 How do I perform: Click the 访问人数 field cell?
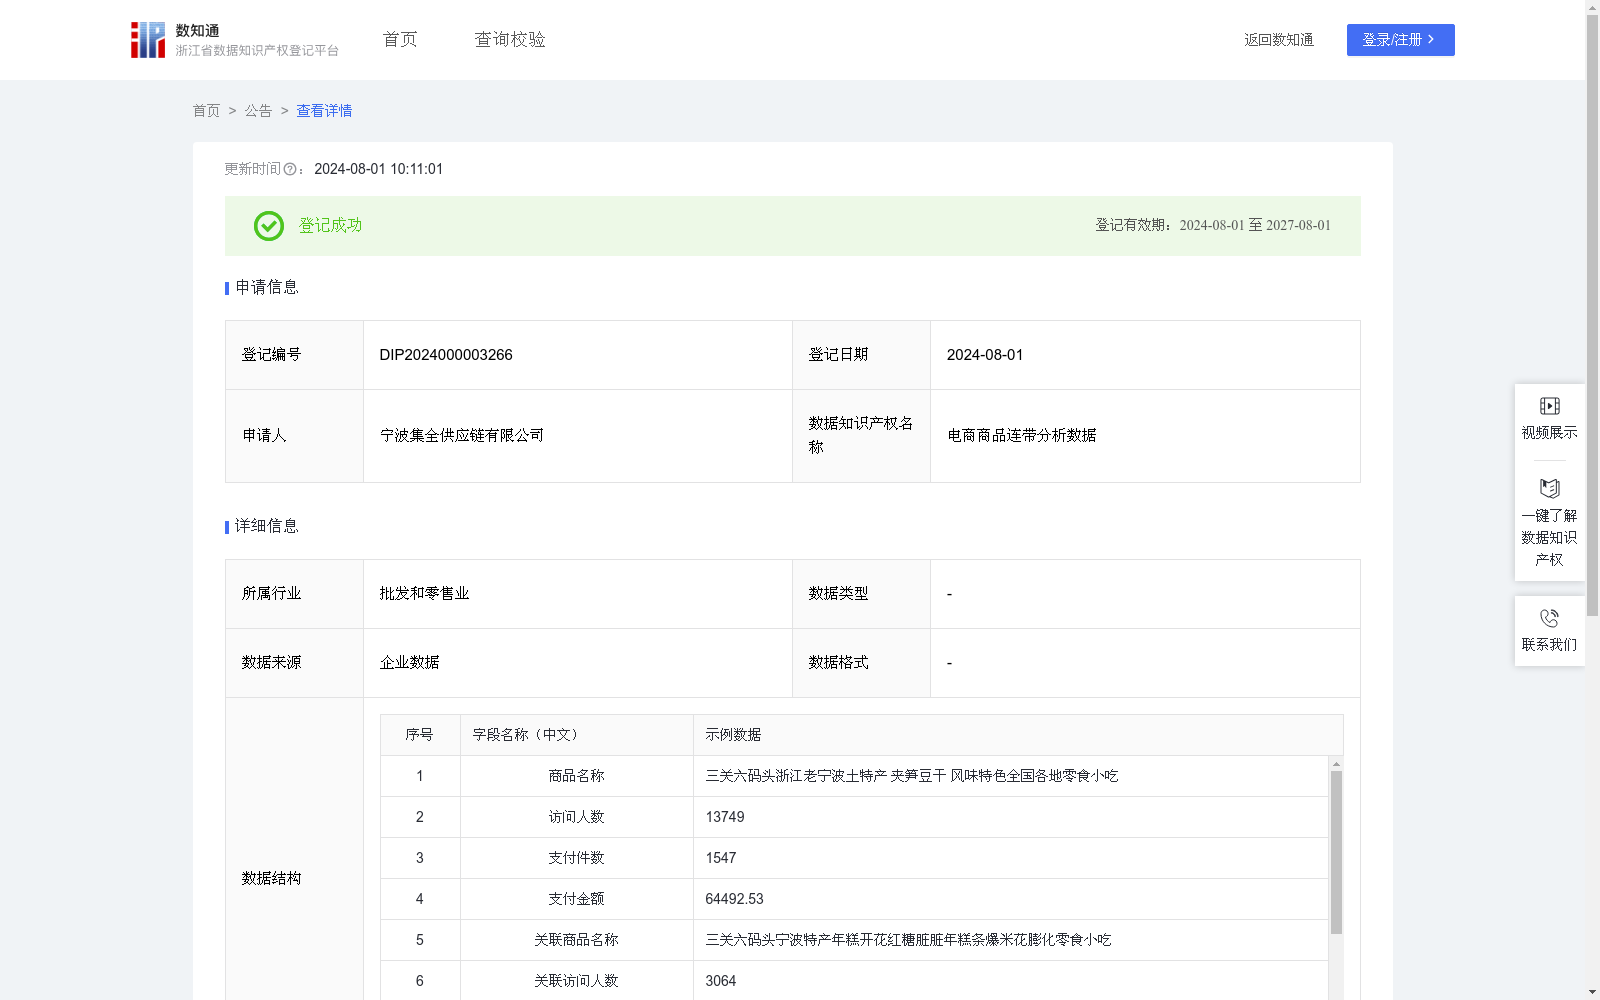[577, 817]
